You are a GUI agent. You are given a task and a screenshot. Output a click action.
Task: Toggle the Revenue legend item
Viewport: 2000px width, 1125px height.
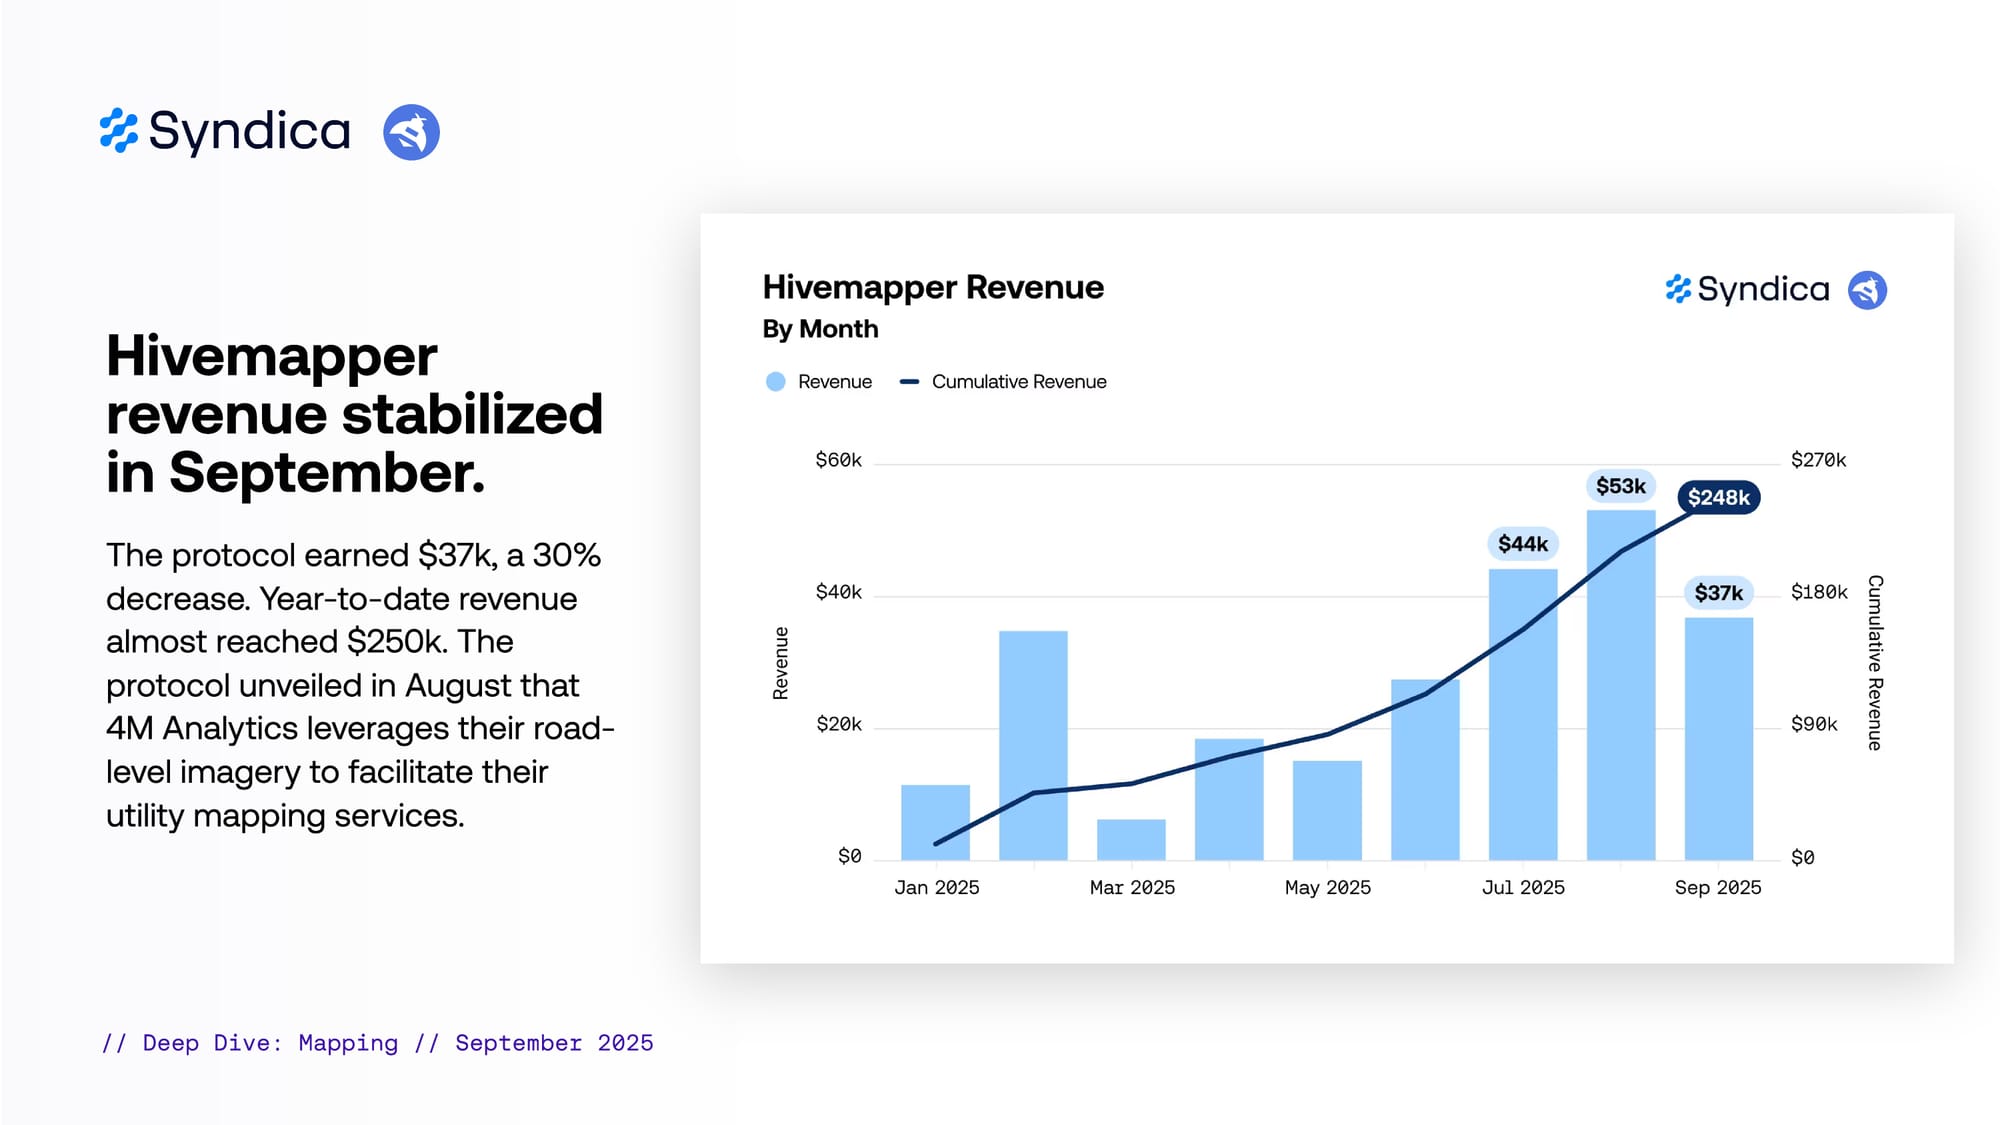(834, 382)
